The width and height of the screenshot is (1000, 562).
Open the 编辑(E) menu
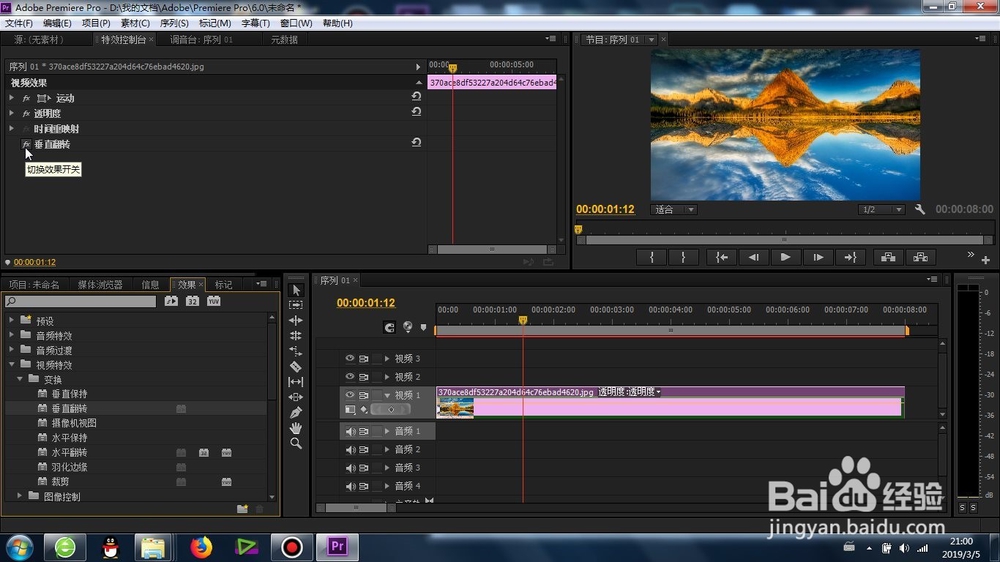(57, 23)
